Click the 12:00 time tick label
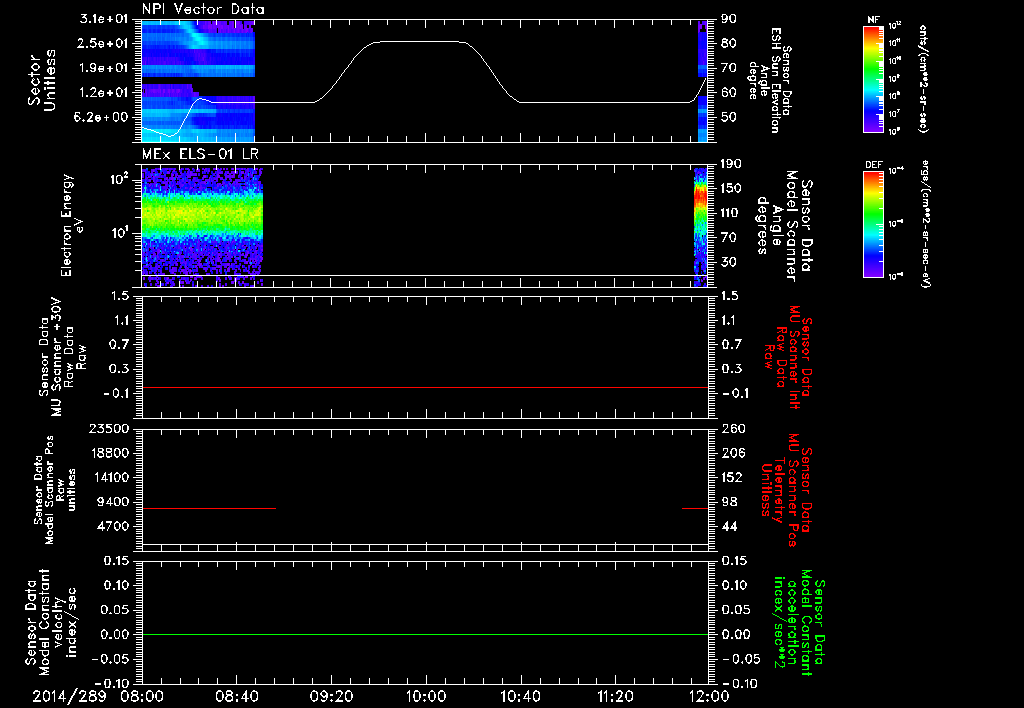 pos(709,696)
